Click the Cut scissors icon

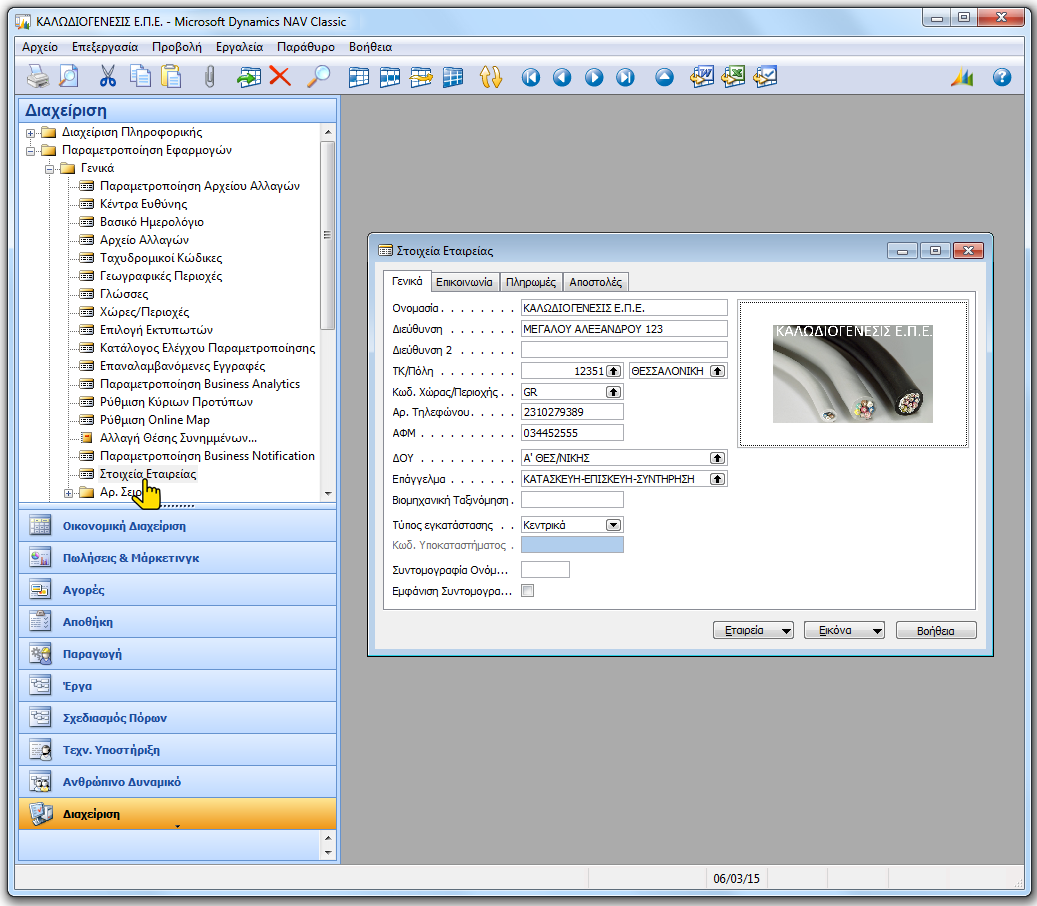click(x=108, y=77)
